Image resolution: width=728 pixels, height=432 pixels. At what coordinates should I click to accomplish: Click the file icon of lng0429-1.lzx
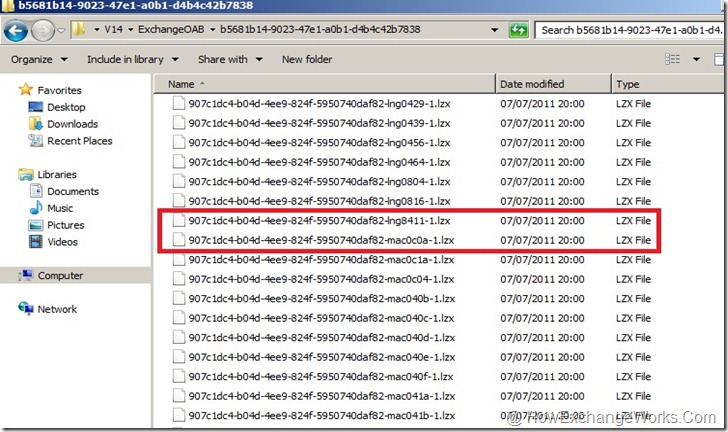pos(179,103)
